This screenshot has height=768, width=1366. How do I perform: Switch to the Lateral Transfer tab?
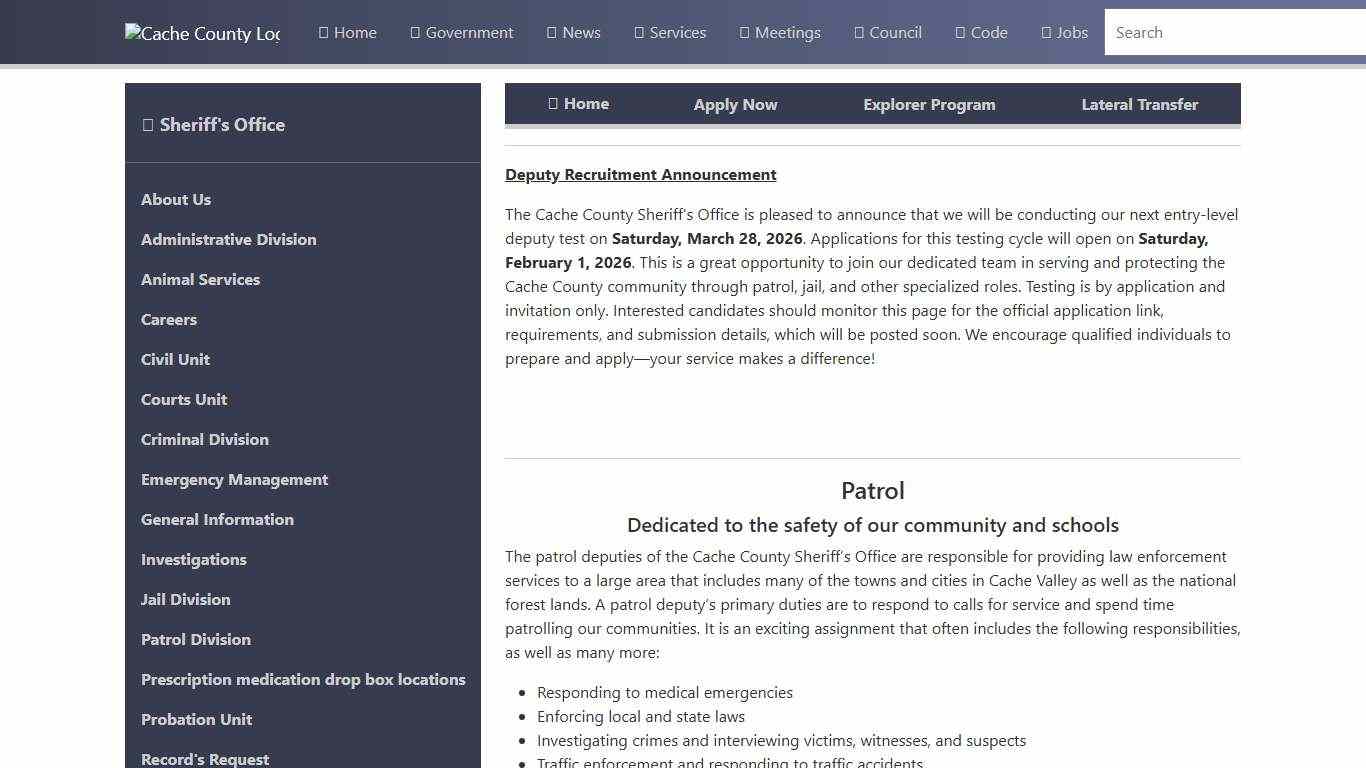tap(1139, 104)
